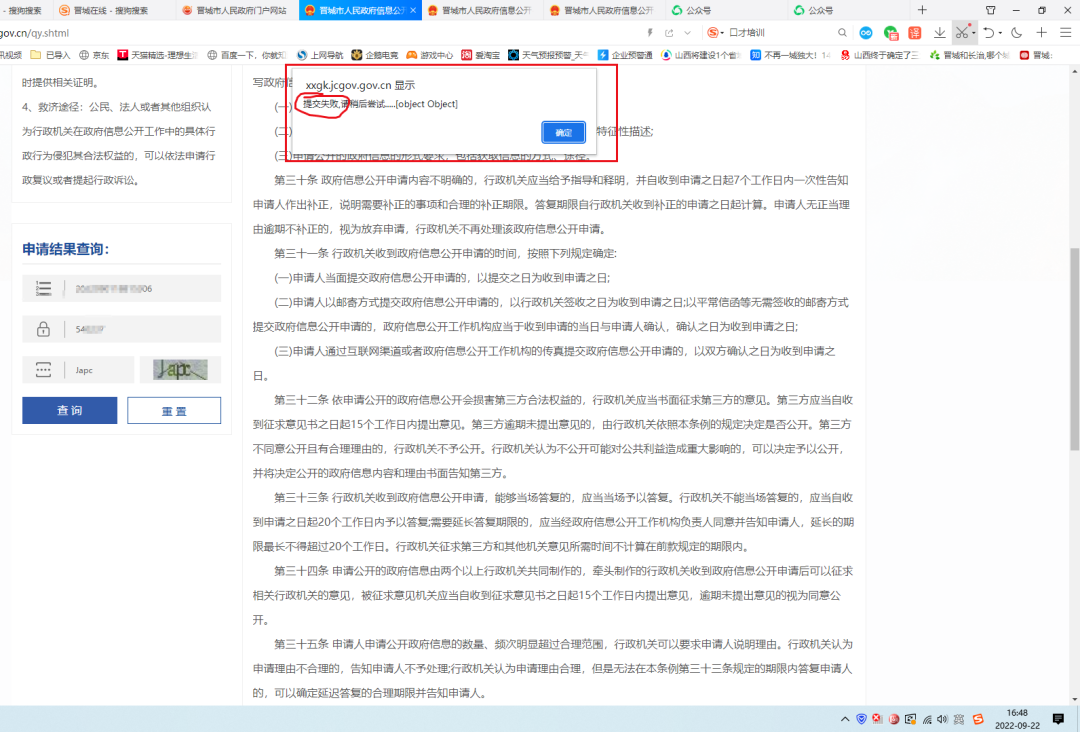The image size is (1080, 732).
Task: Click the 英 input language indicator
Action: tap(959, 719)
